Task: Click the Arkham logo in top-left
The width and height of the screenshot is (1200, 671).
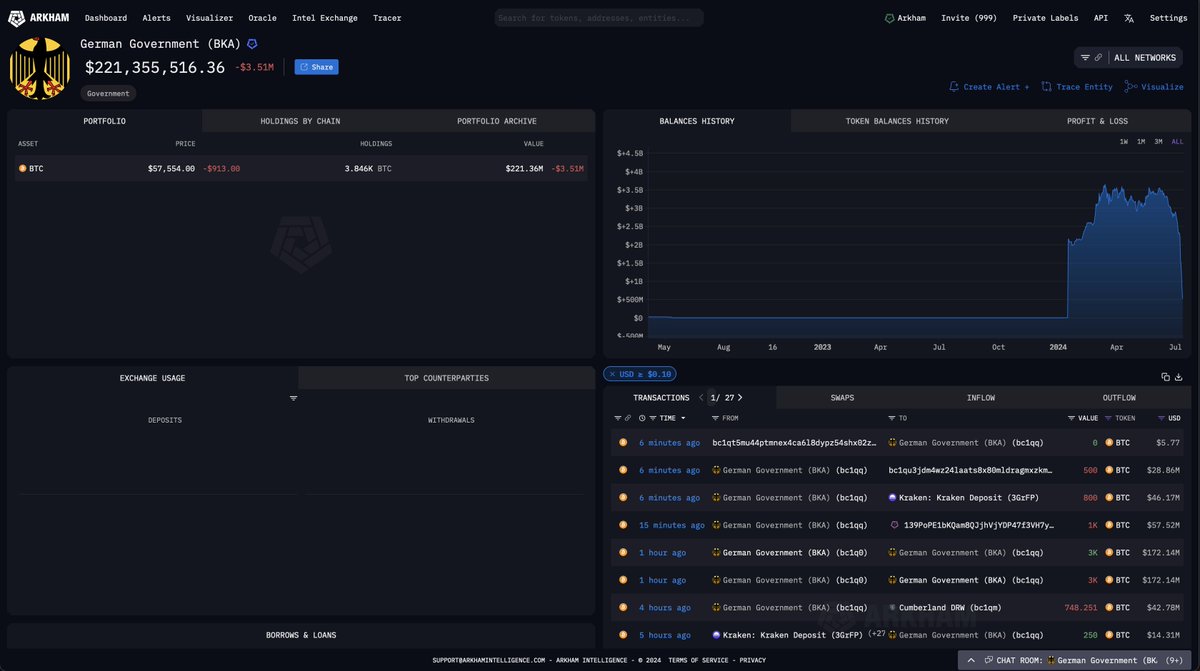Action: click(40, 18)
